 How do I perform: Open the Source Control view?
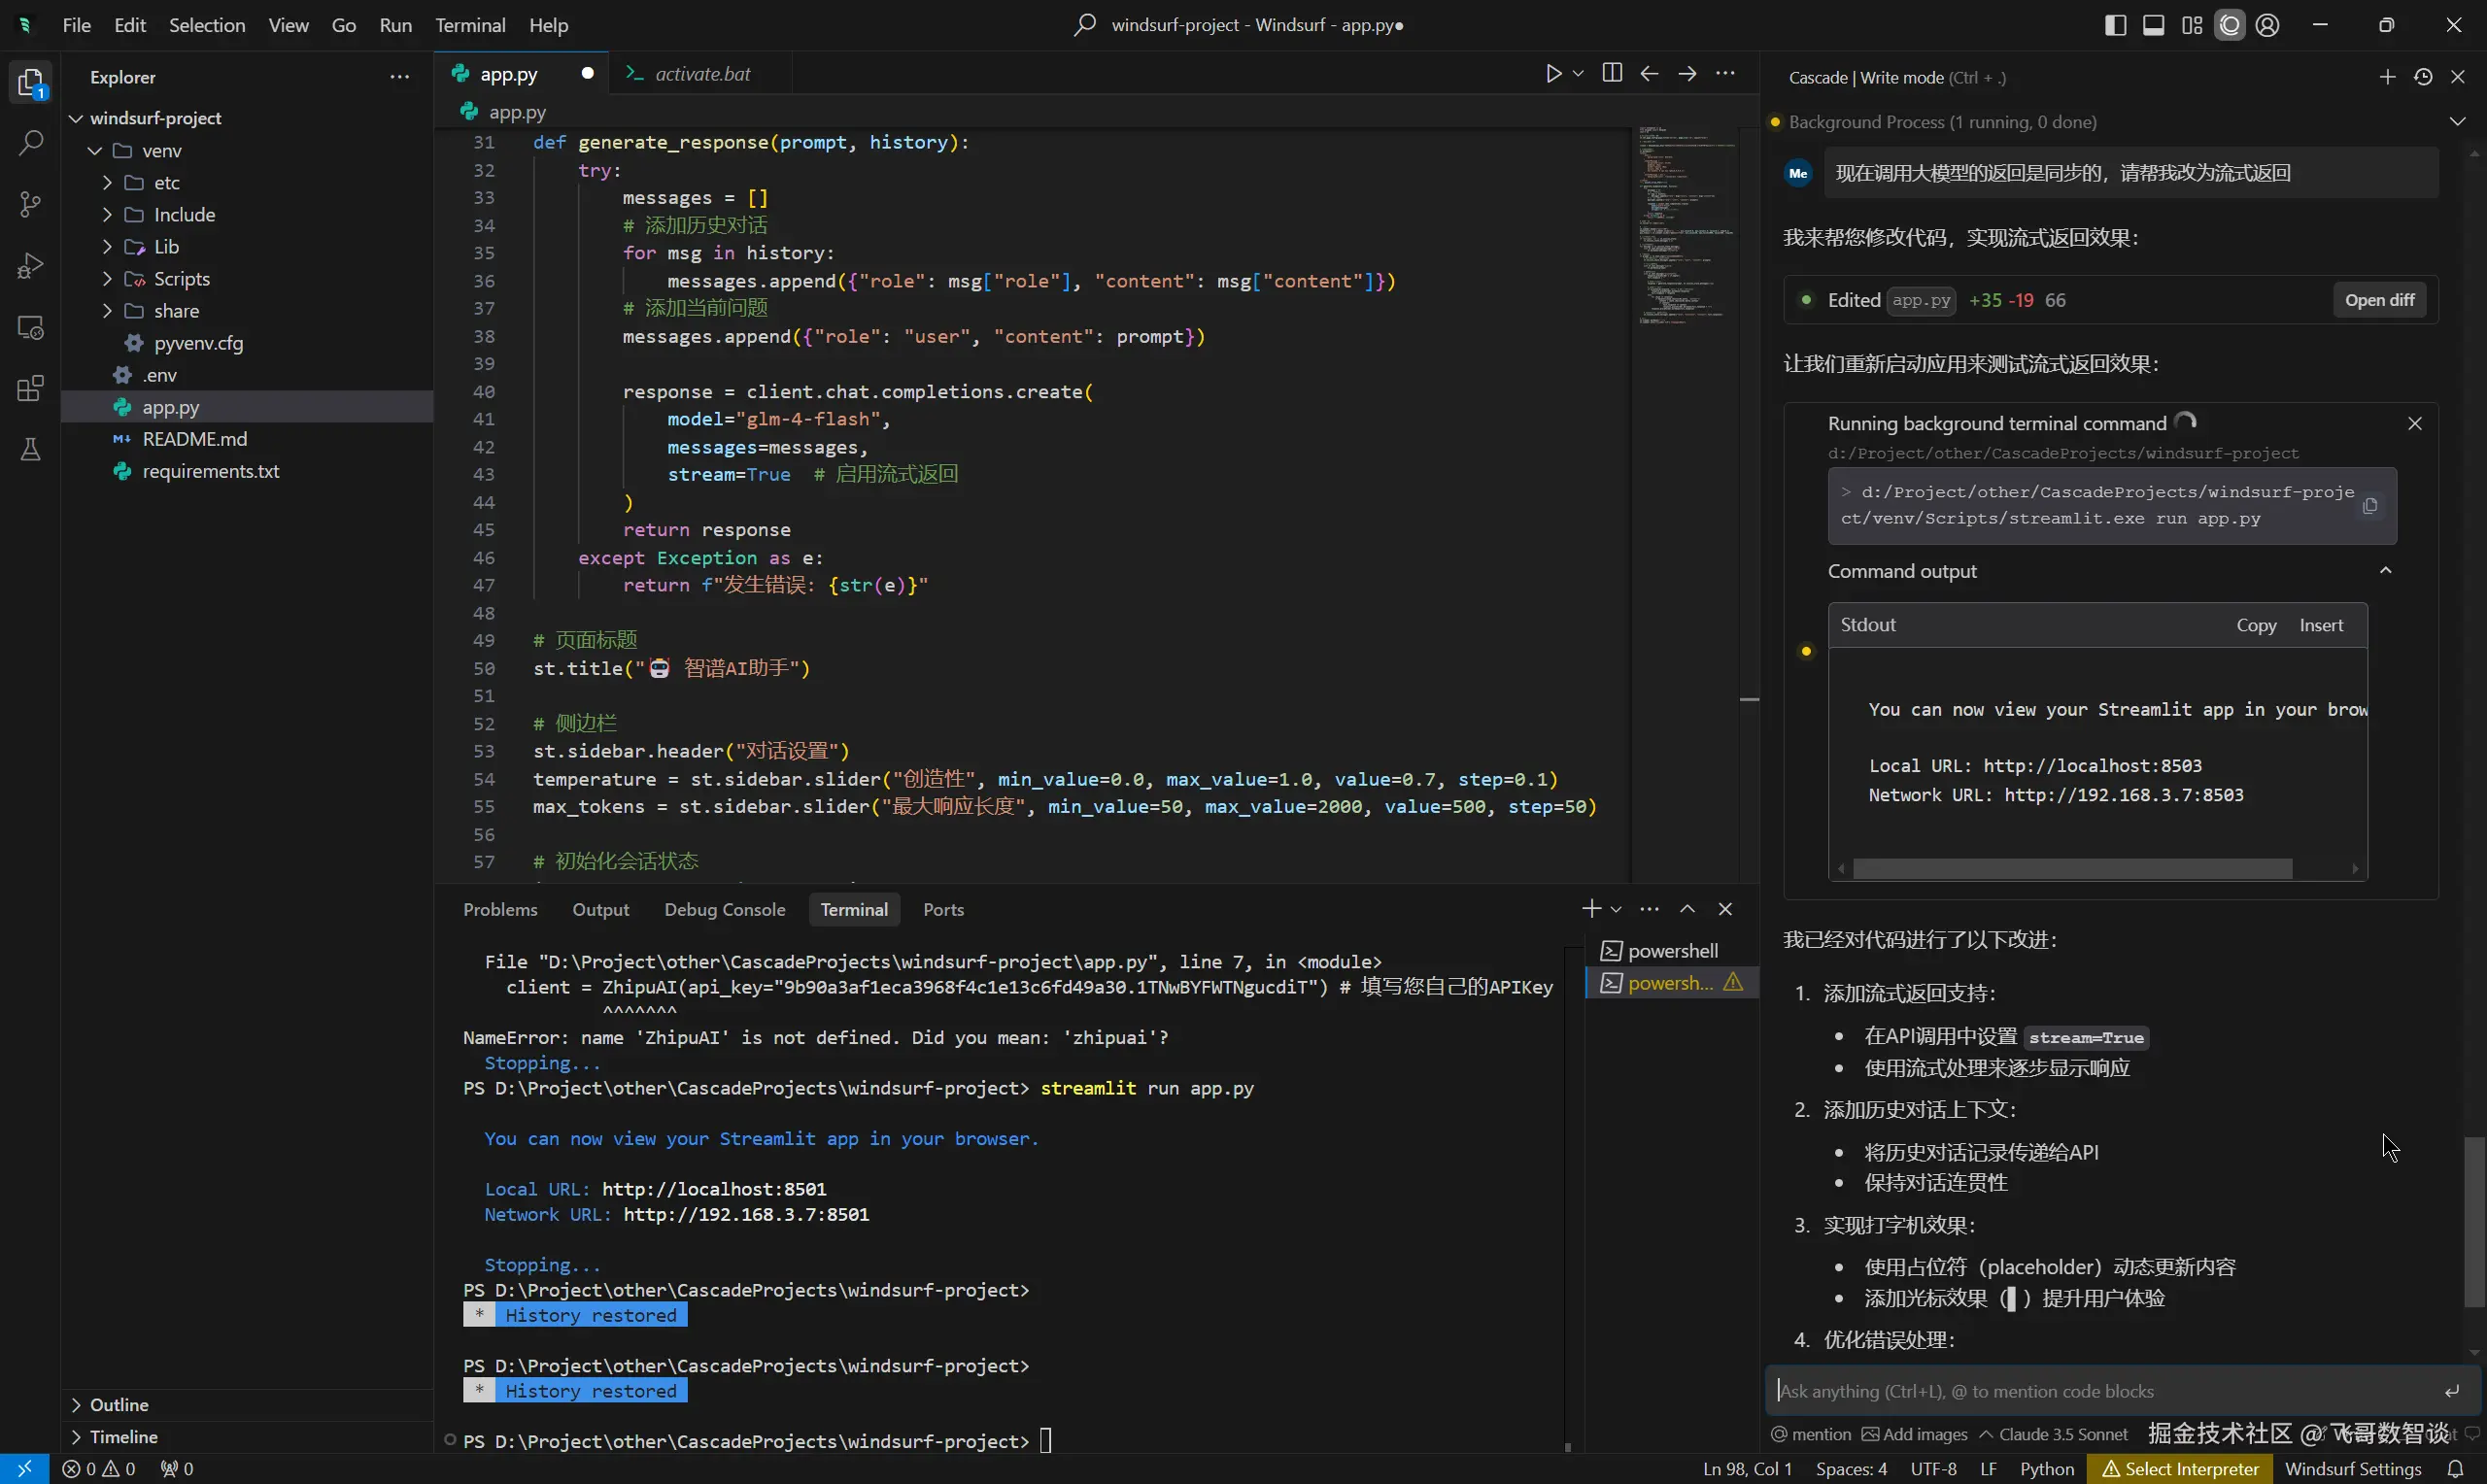click(x=31, y=205)
